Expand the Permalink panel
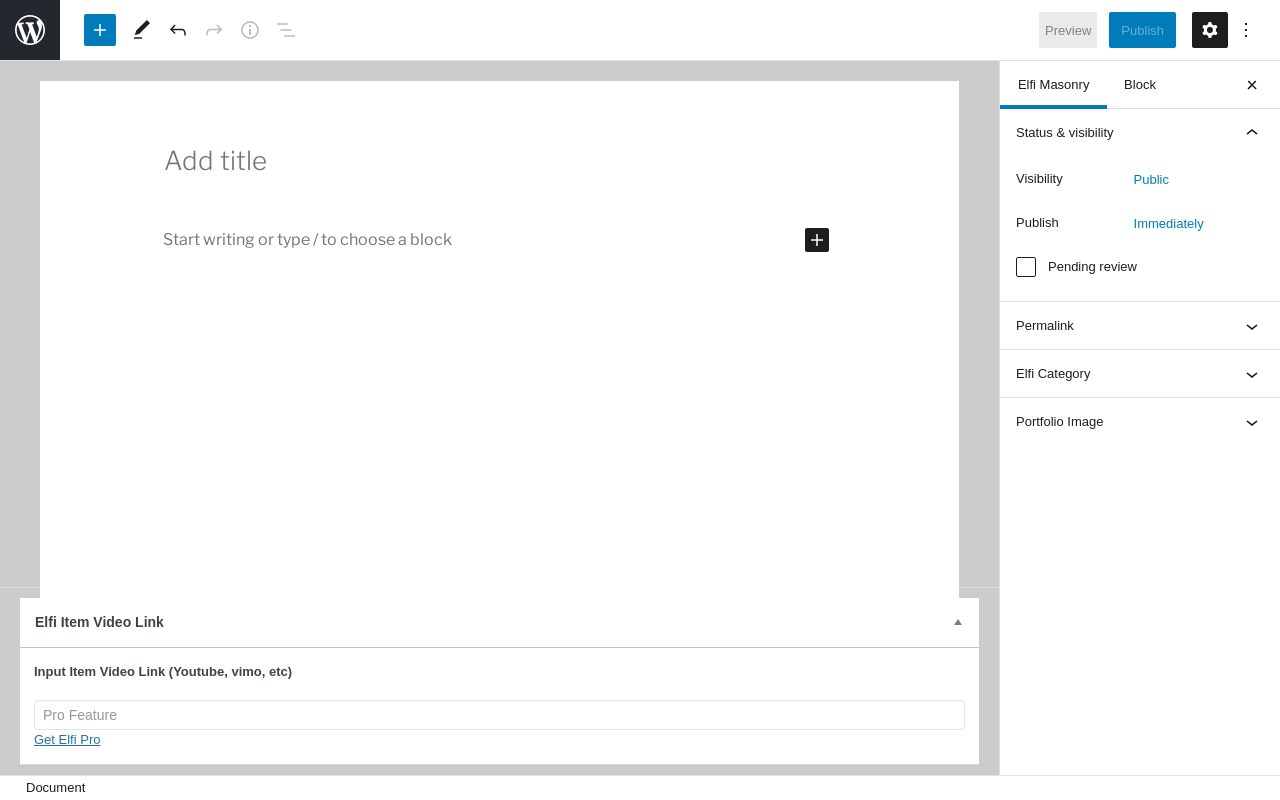Screen dimensions: 1280x800 1140,326
